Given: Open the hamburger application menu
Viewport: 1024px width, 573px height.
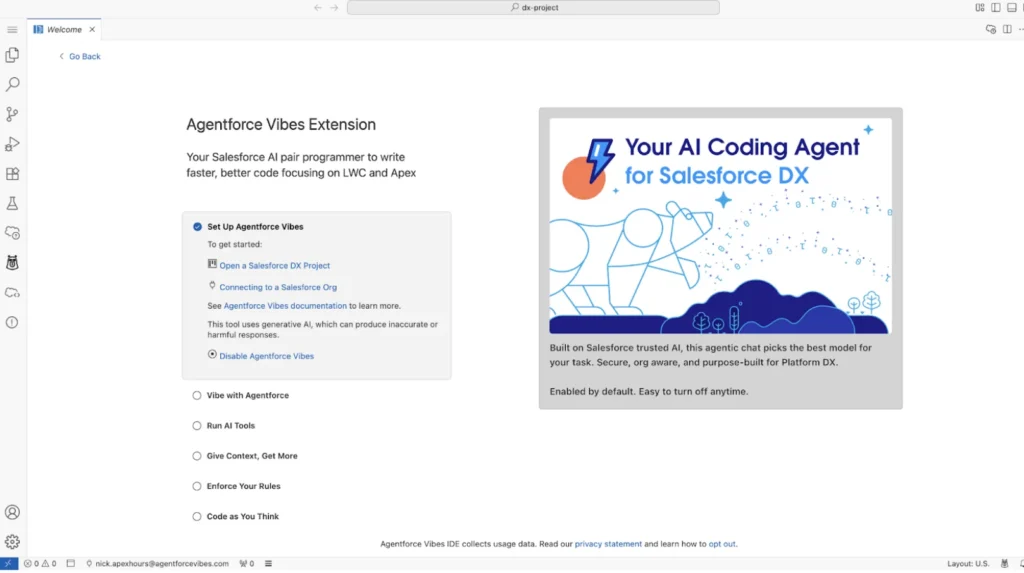Looking at the screenshot, I should tap(12, 30).
